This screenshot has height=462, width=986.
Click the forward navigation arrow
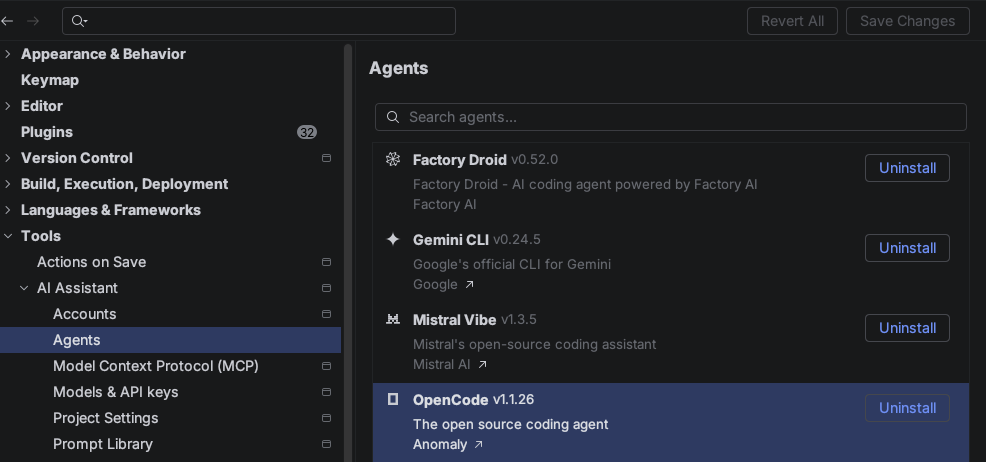pyautogui.click(x=33, y=21)
